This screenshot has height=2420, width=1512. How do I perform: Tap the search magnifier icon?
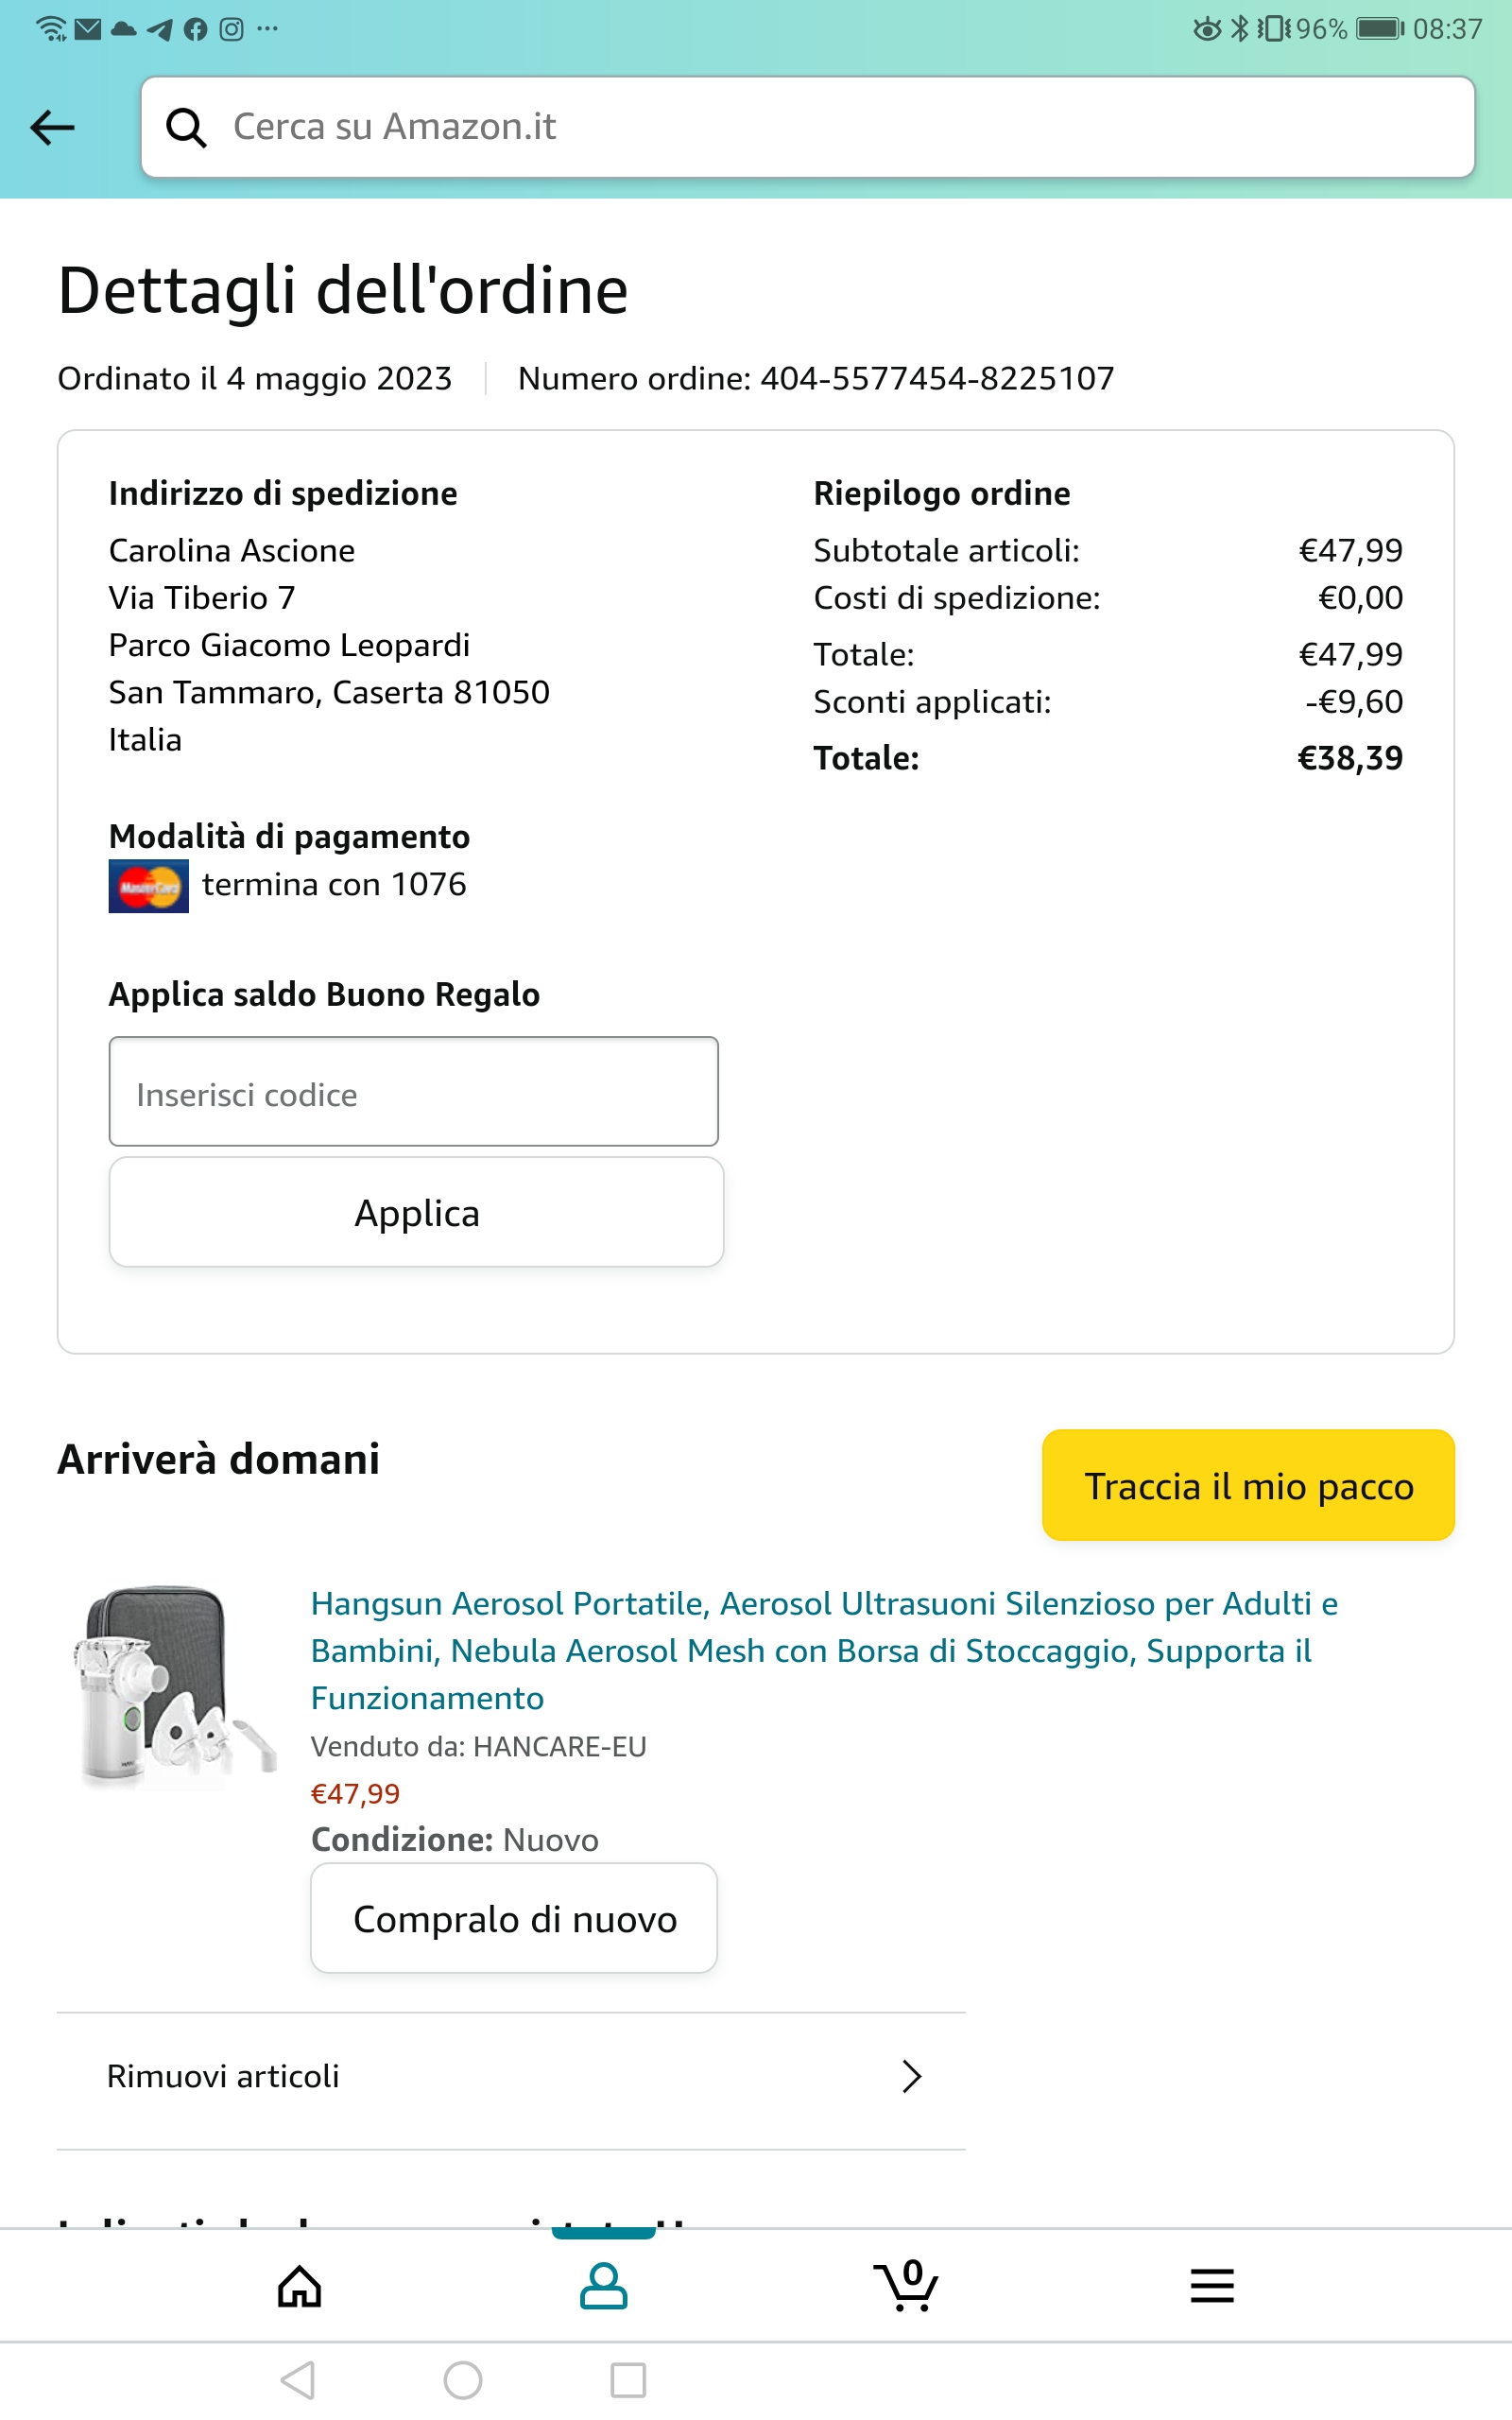[186, 128]
